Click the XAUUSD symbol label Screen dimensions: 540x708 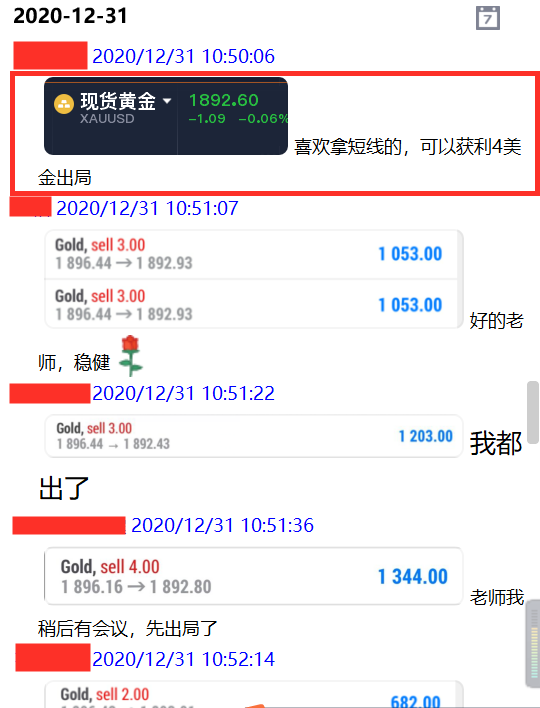107,119
